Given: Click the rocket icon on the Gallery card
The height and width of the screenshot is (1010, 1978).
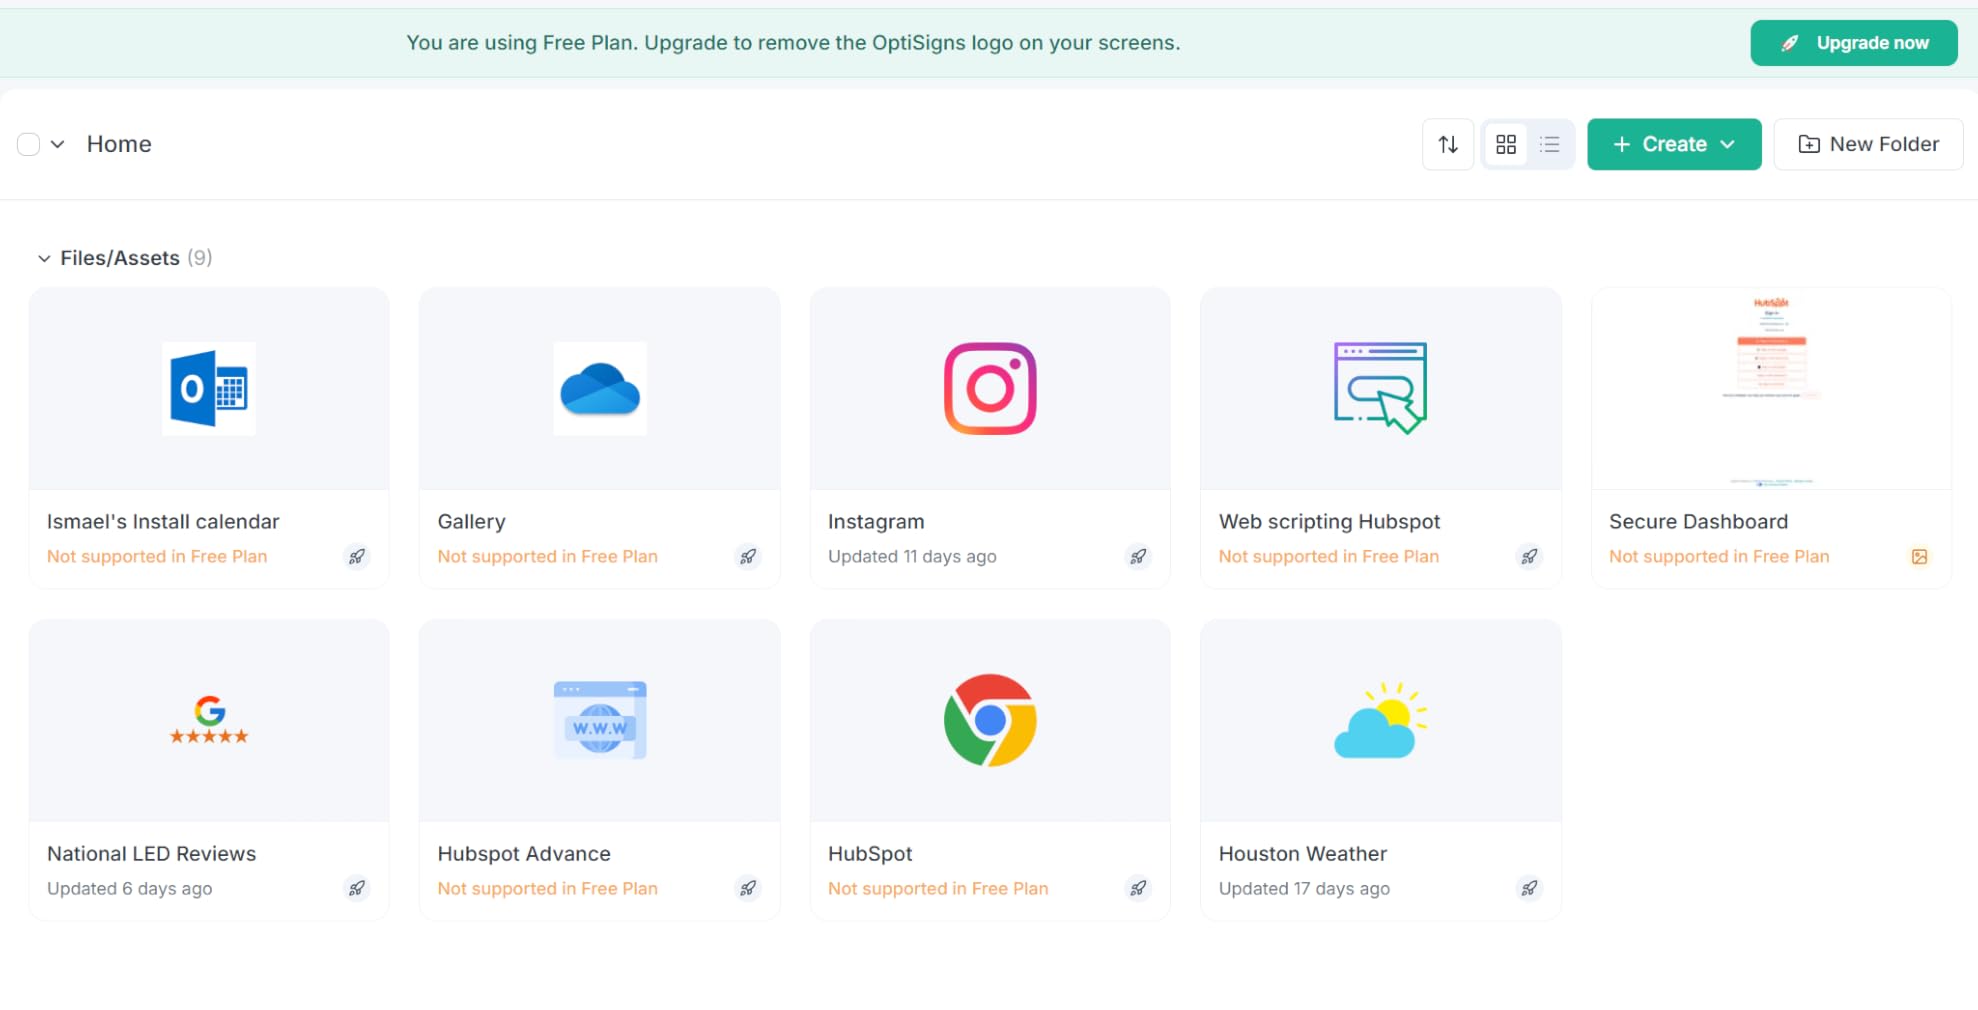Looking at the screenshot, I should (748, 556).
